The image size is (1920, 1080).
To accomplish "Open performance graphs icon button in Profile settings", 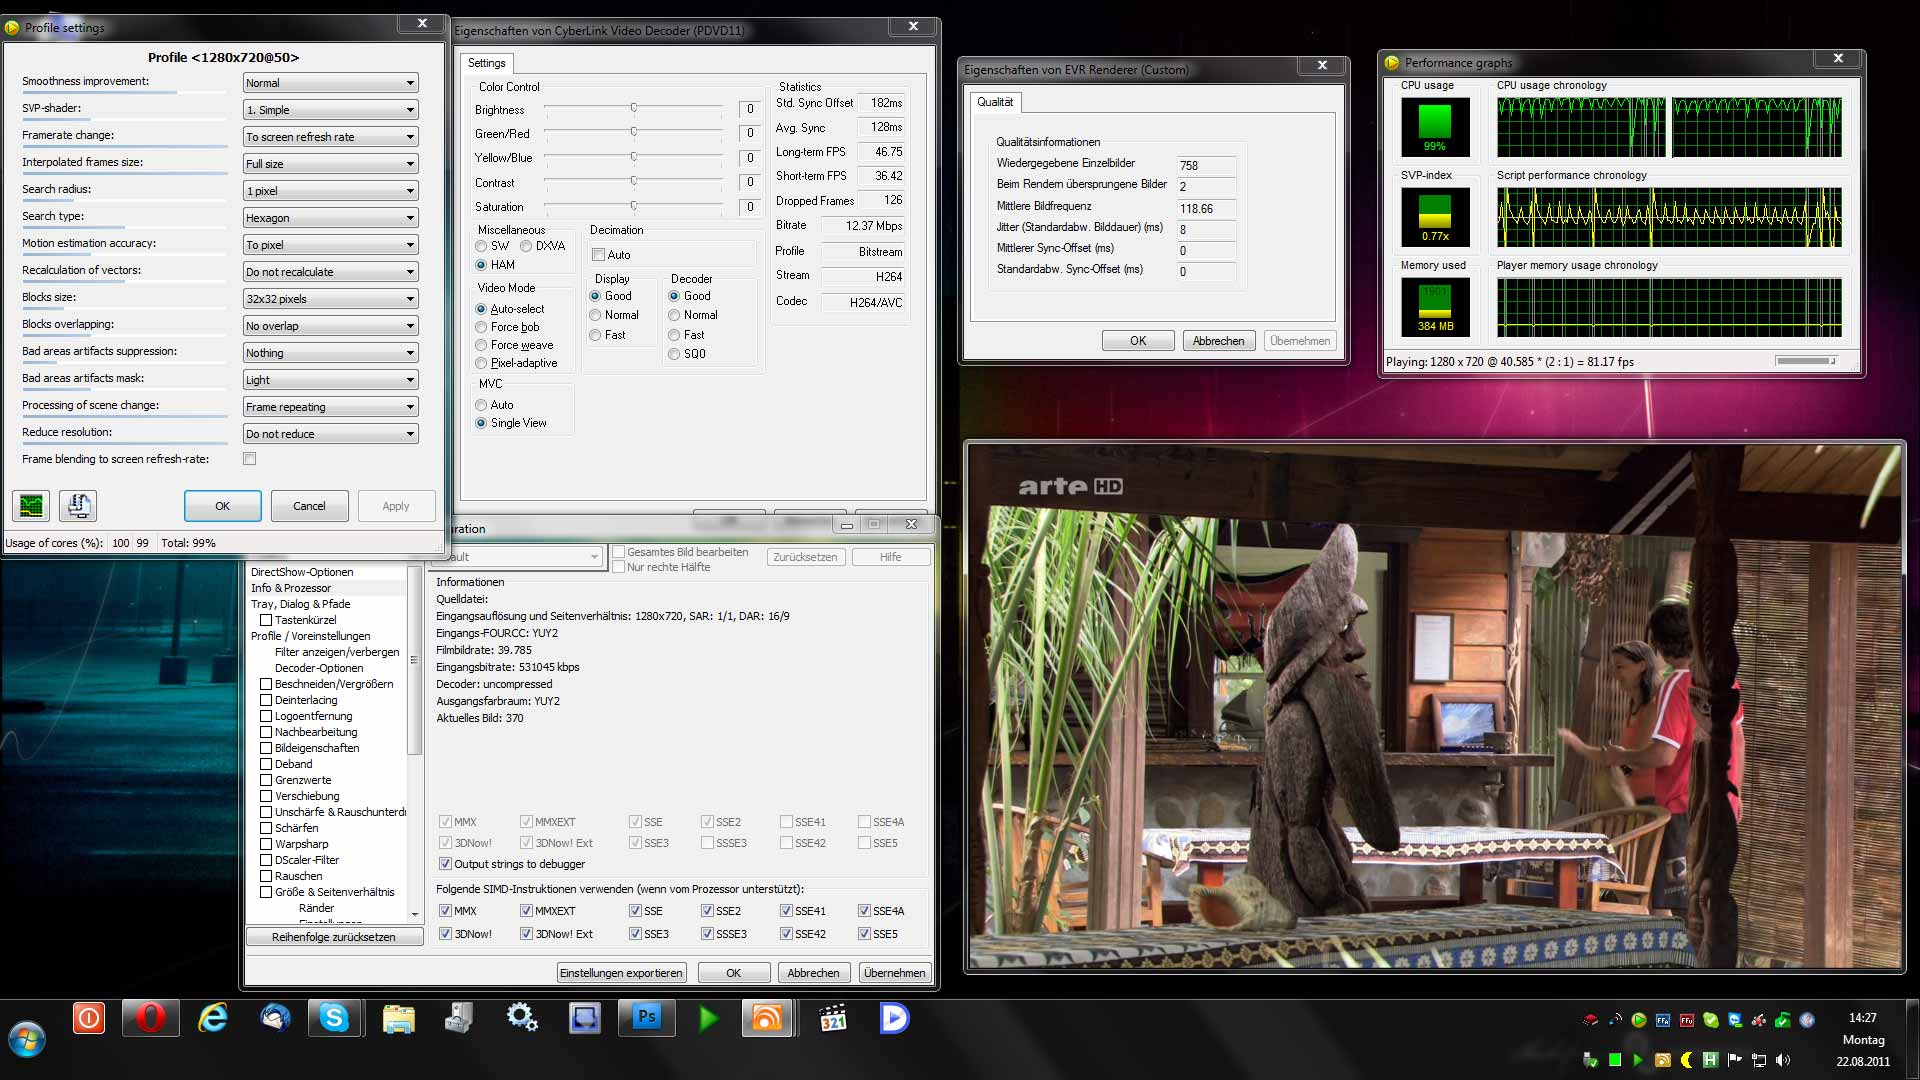I will pyautogui.click(x=31, y=506).
